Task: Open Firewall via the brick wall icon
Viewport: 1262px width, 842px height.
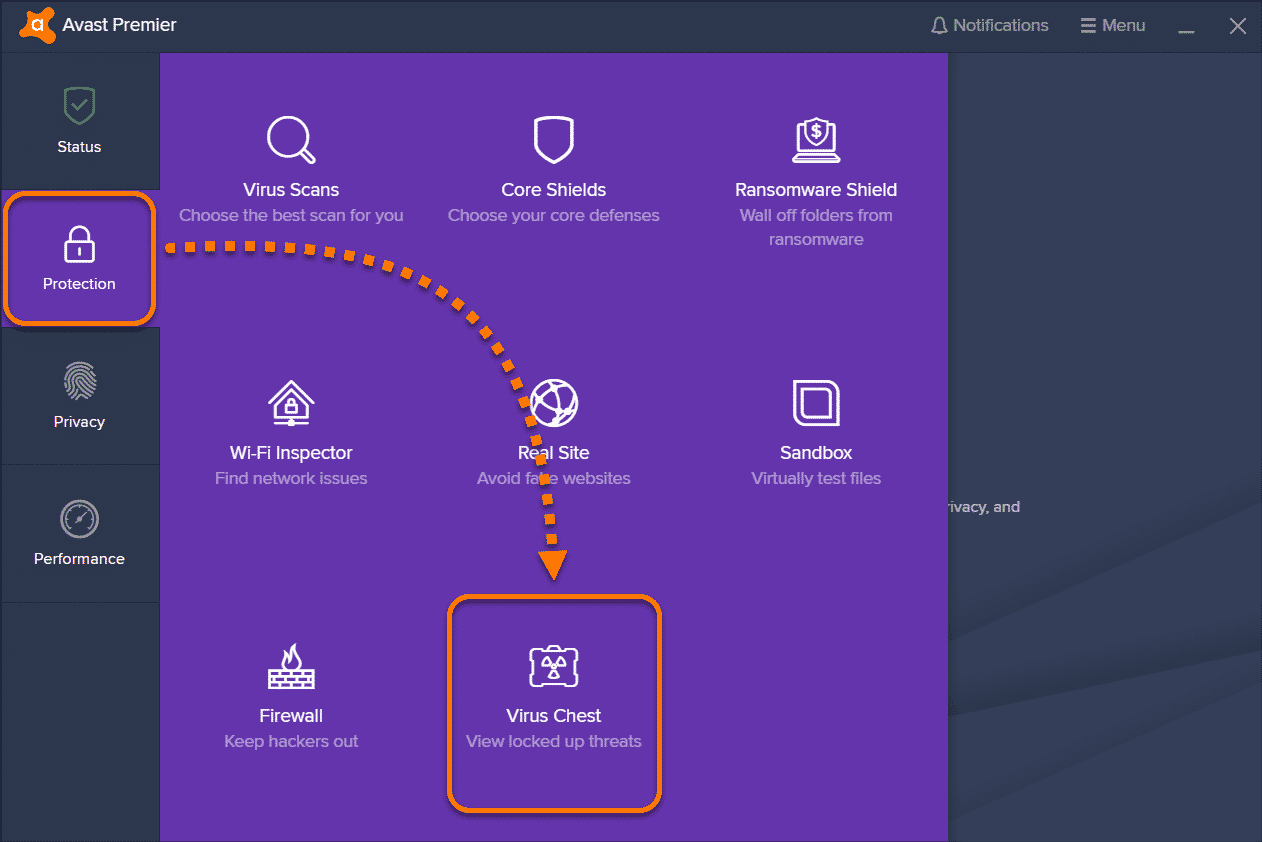Action: (291, 665)
